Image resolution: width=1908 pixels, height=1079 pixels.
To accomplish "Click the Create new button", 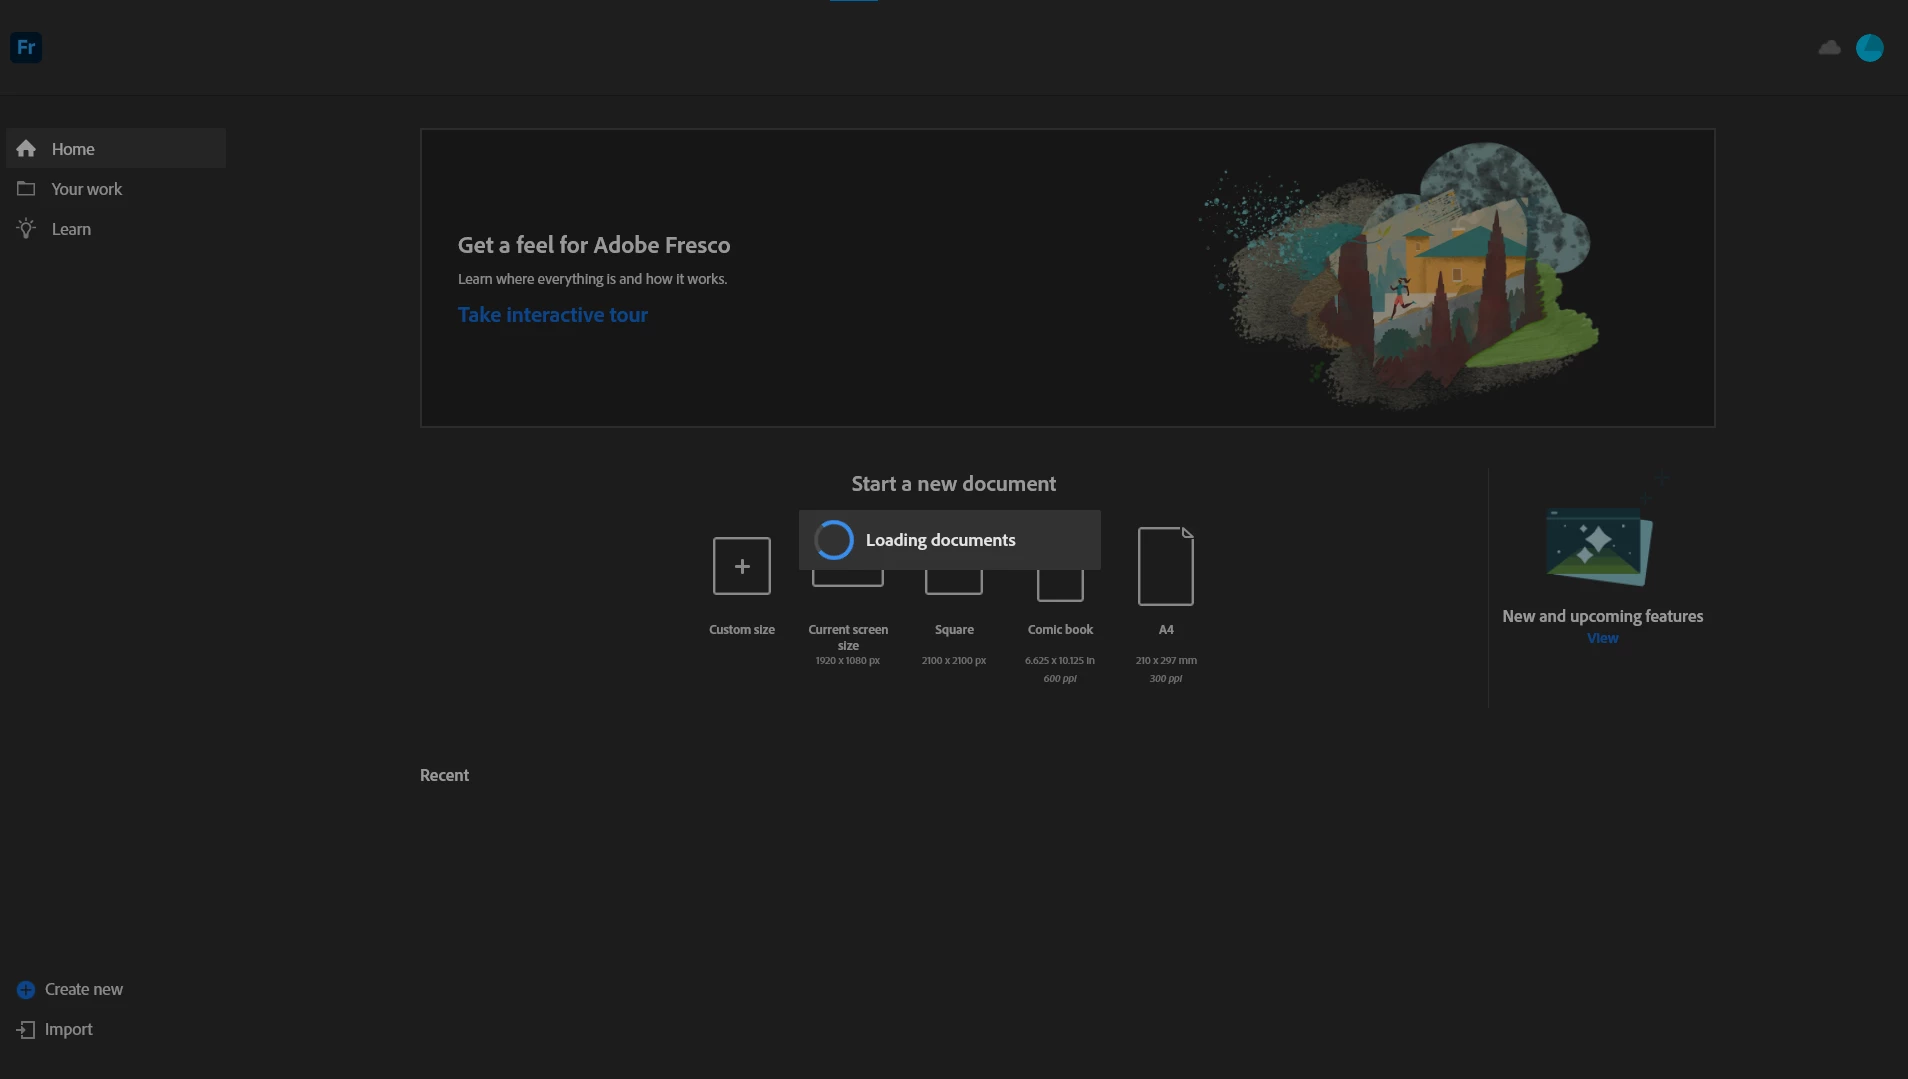I will (x=70, y=989).
